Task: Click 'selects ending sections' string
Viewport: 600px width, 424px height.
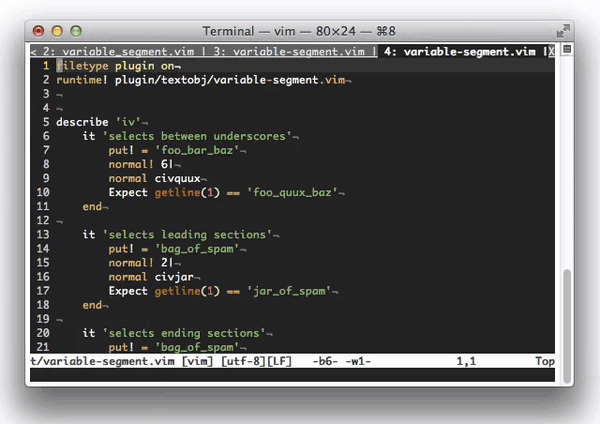Action: coord(184,333)
